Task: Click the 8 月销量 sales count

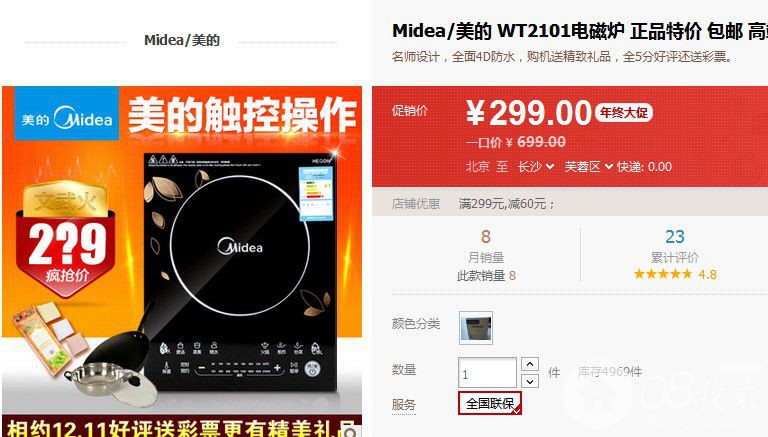Action: point(485,246)
